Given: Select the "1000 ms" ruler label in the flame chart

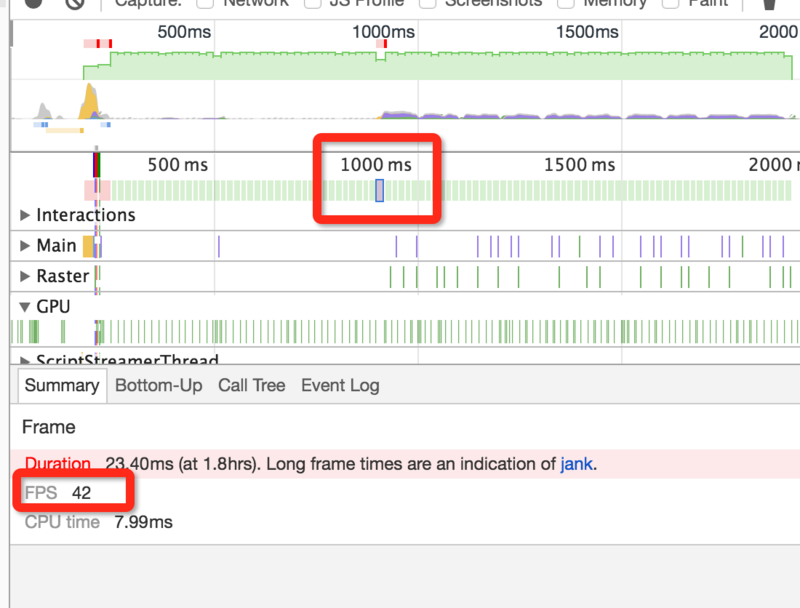Looking at the screenshot, I should [x=376, y=165].
